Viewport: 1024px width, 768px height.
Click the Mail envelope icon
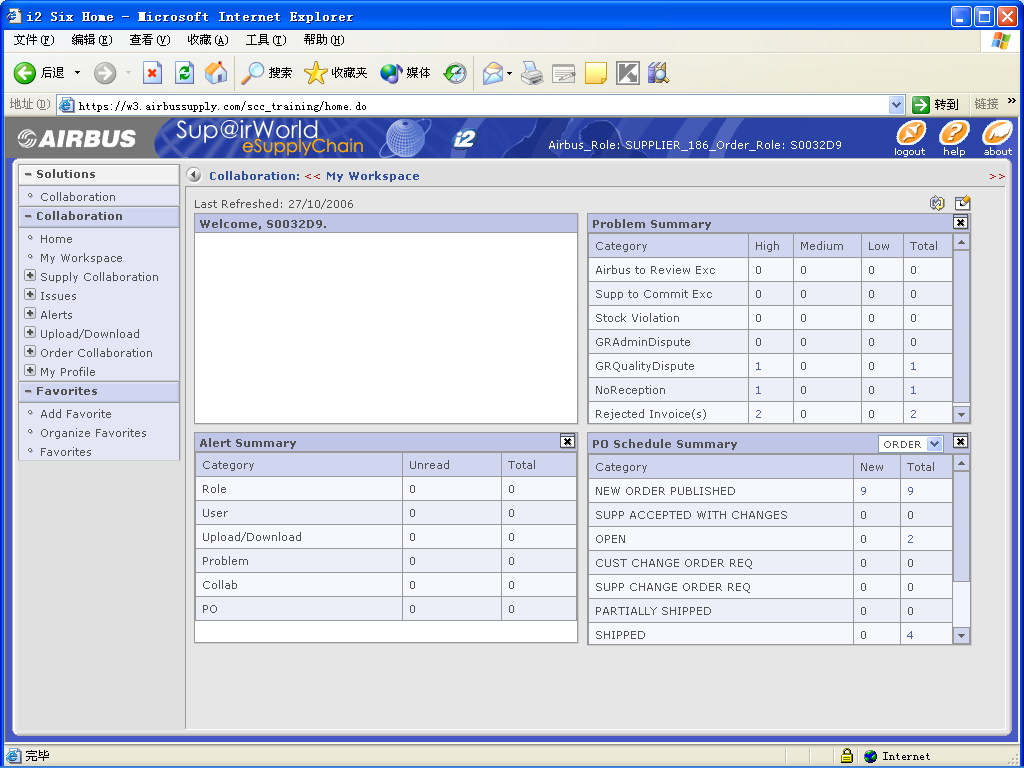493,73
